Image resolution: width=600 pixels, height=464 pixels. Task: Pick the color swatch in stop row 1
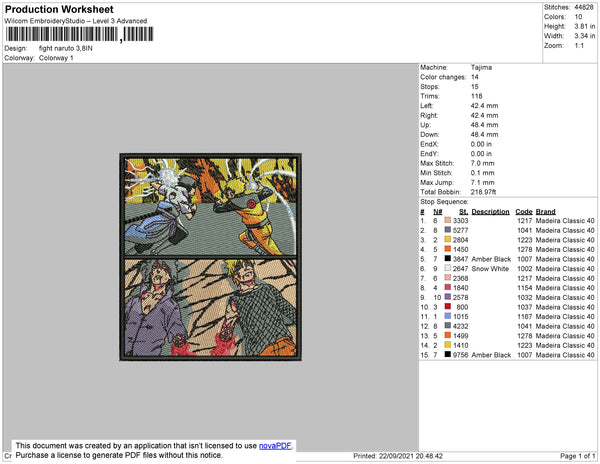448,220
